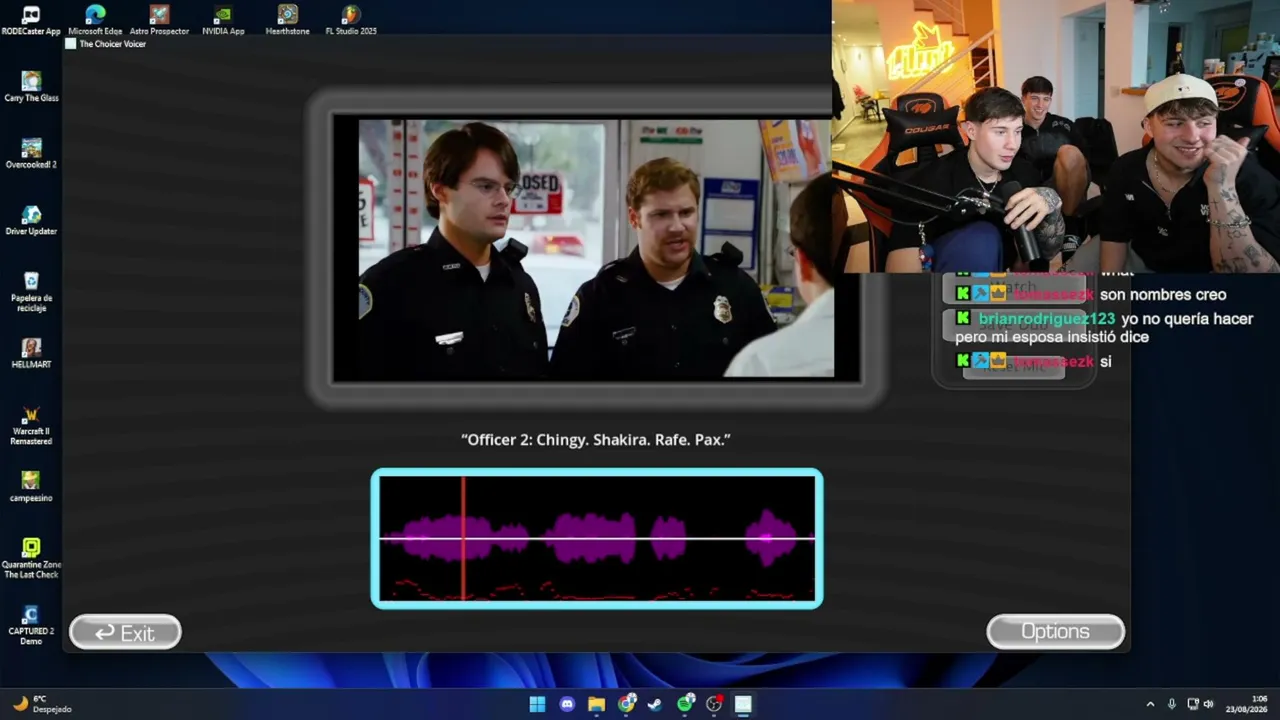Open the weather widget showing 6°C Despejado
This screenshot has height=720, width=1280.
coord(42,704)
